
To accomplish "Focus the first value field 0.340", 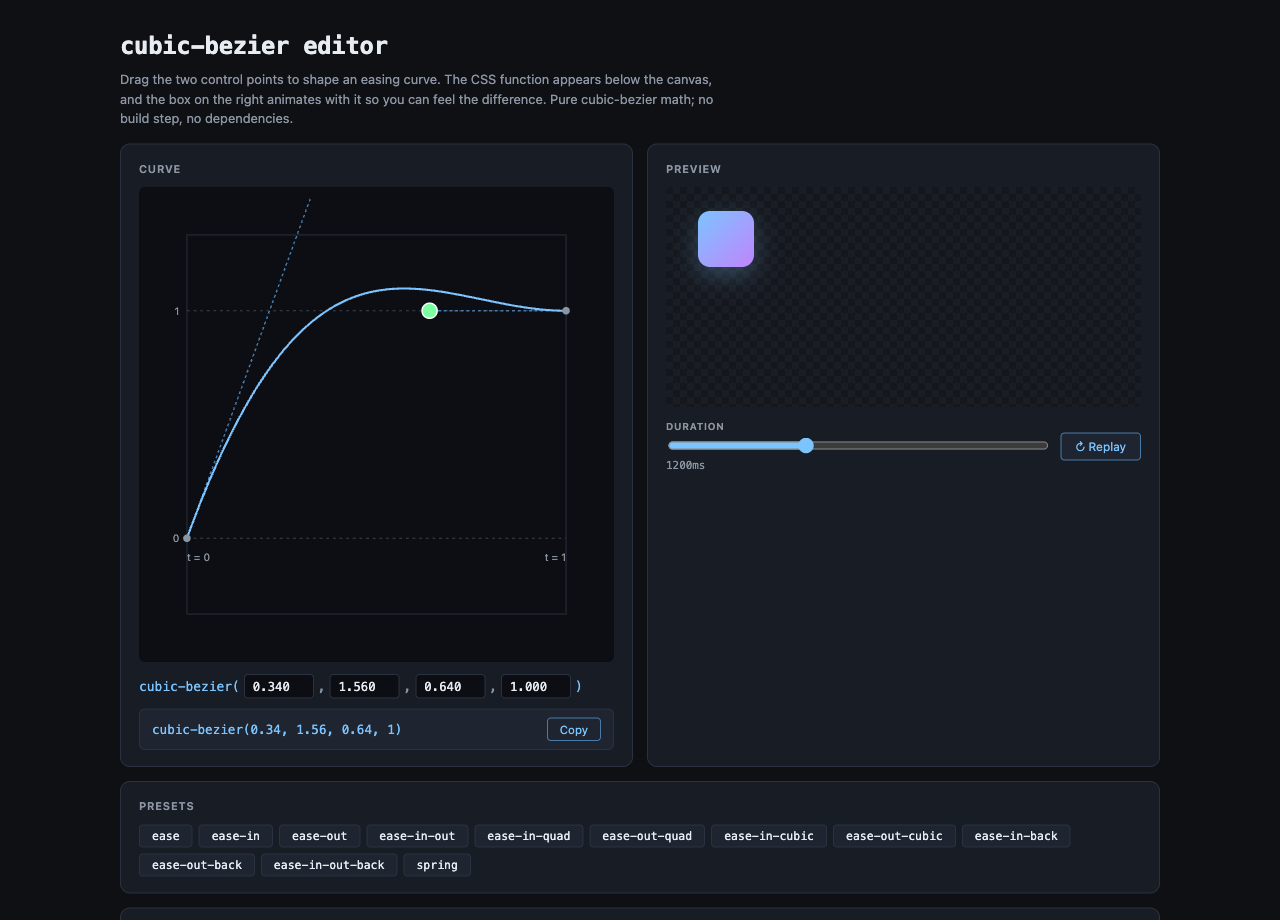I will click(x=279, y=687).
